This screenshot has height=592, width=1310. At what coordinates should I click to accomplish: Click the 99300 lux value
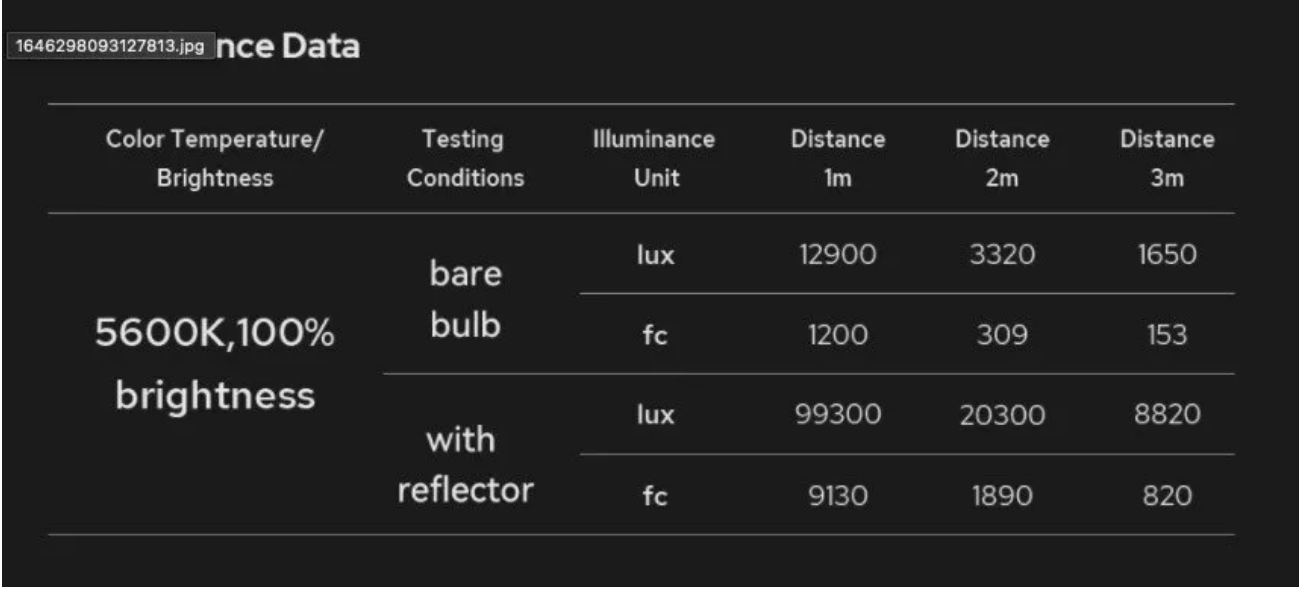(837, 414)
